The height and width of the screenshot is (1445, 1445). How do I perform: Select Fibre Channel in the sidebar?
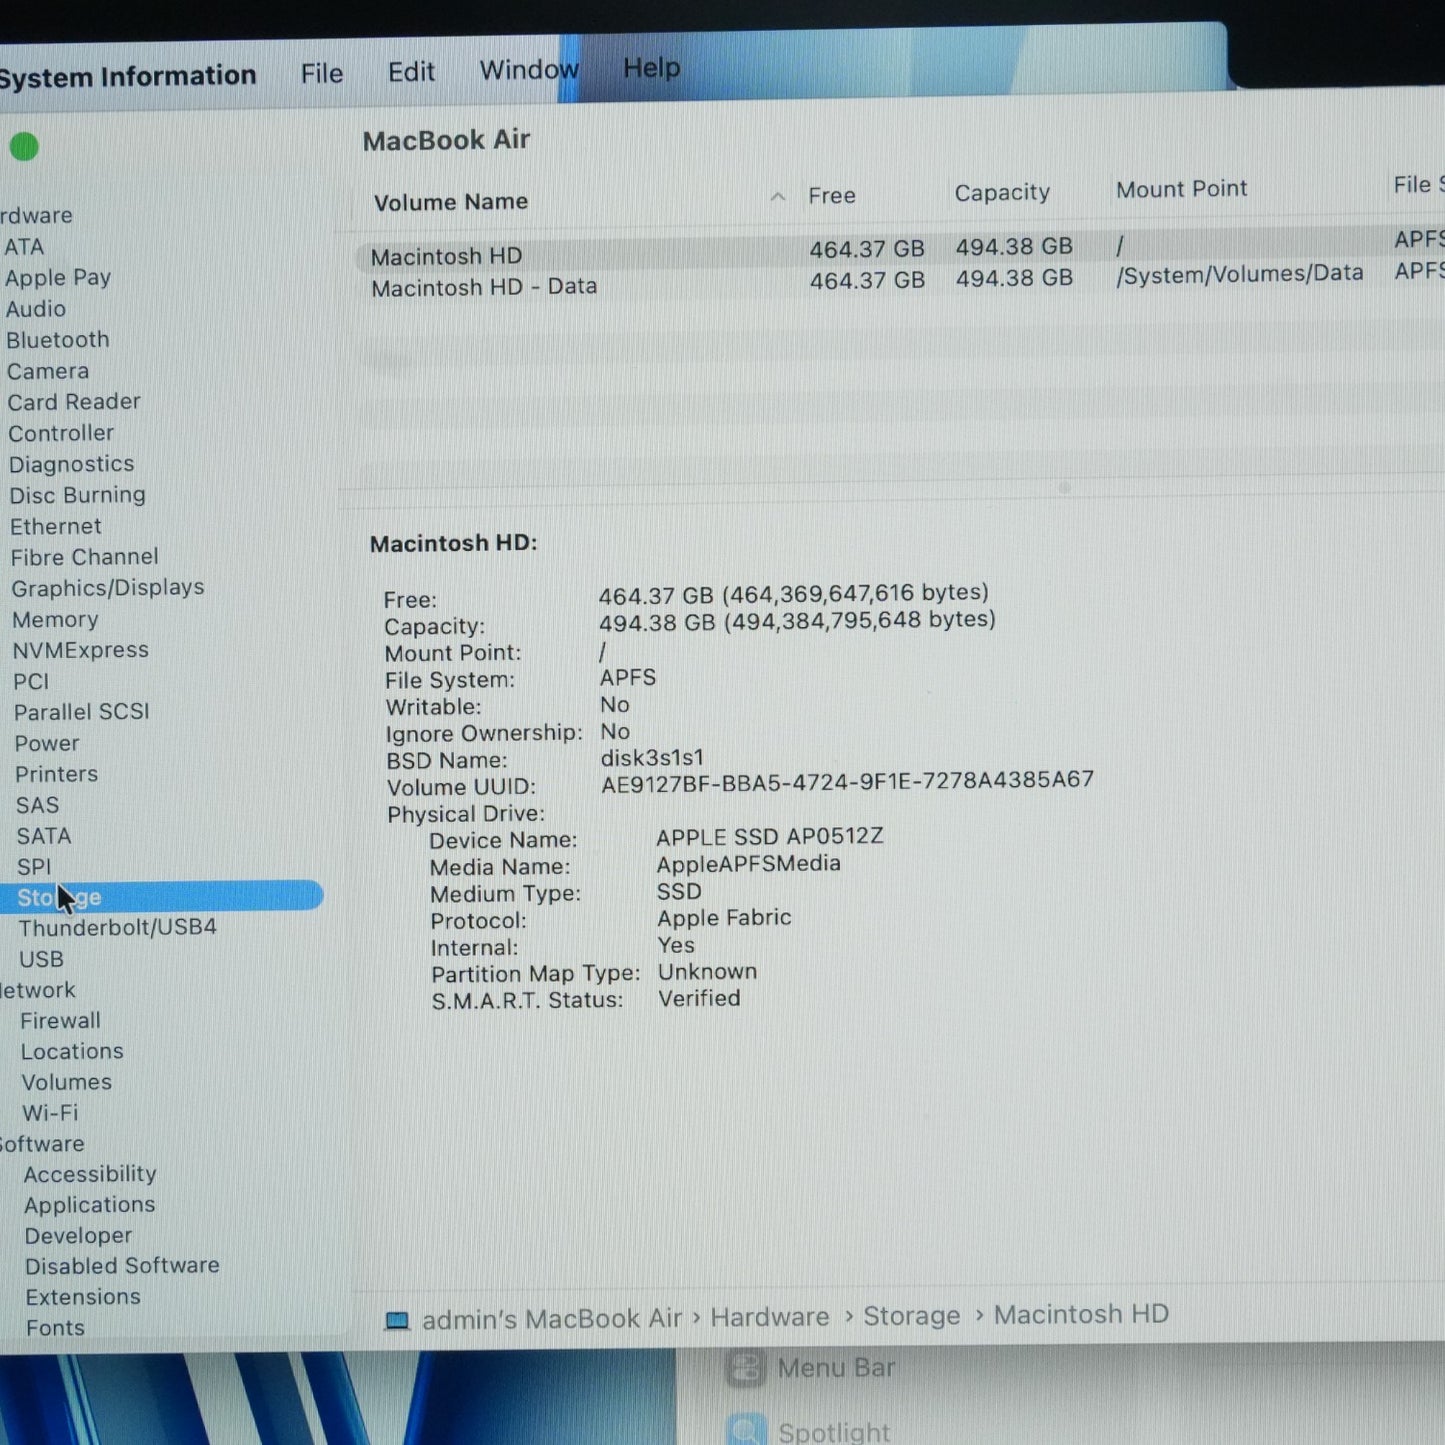85,557
